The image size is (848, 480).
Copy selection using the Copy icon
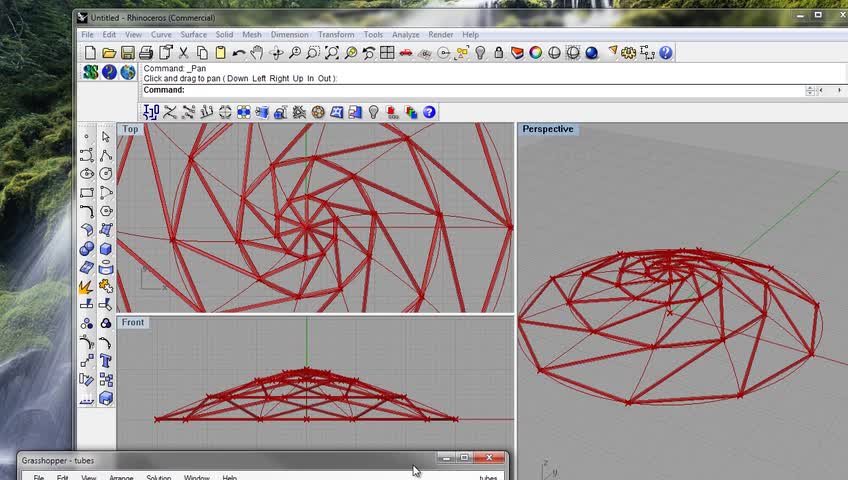[202, 52]
